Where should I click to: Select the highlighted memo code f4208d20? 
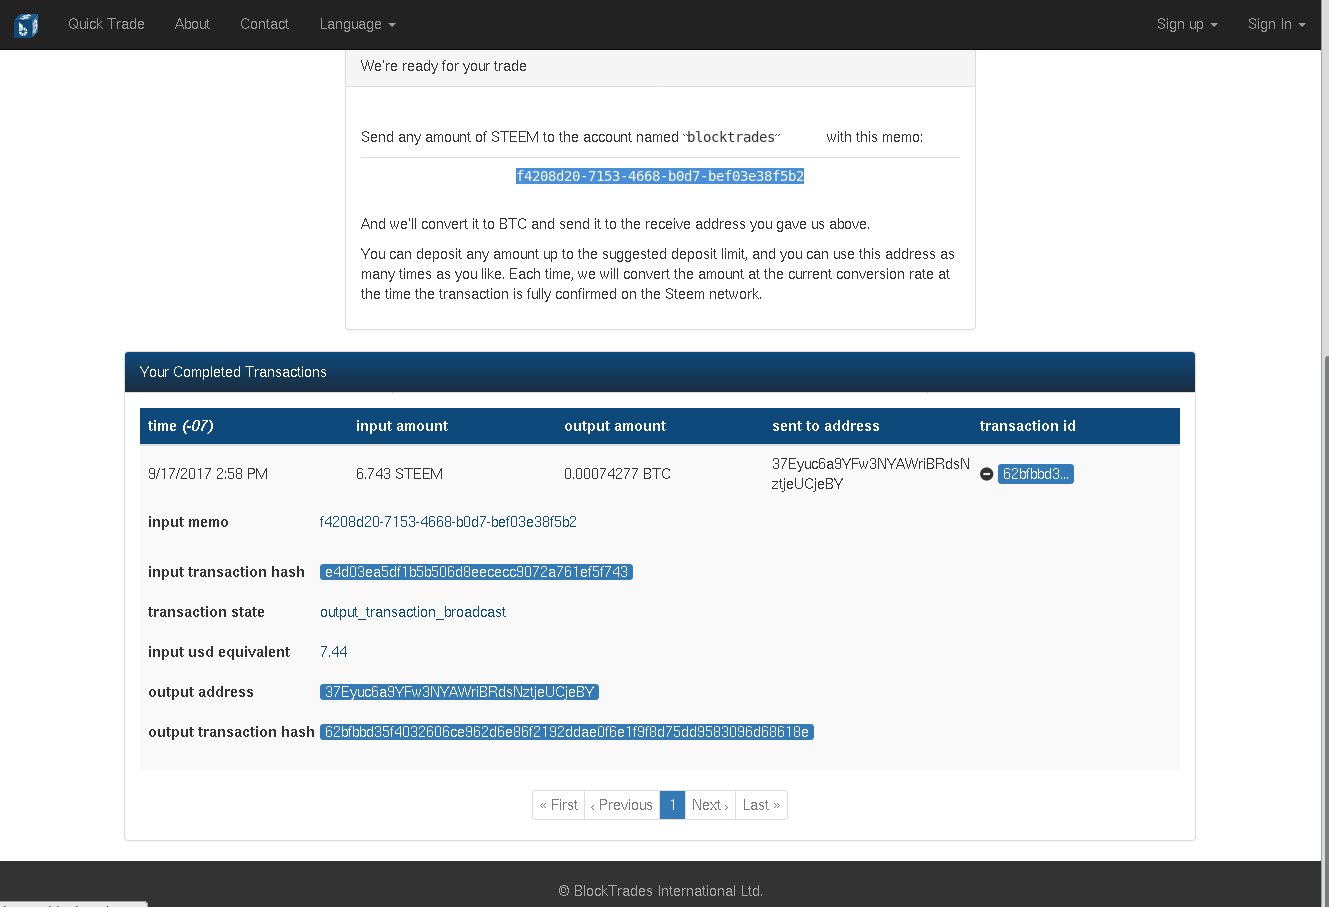[x=660, y=176]
